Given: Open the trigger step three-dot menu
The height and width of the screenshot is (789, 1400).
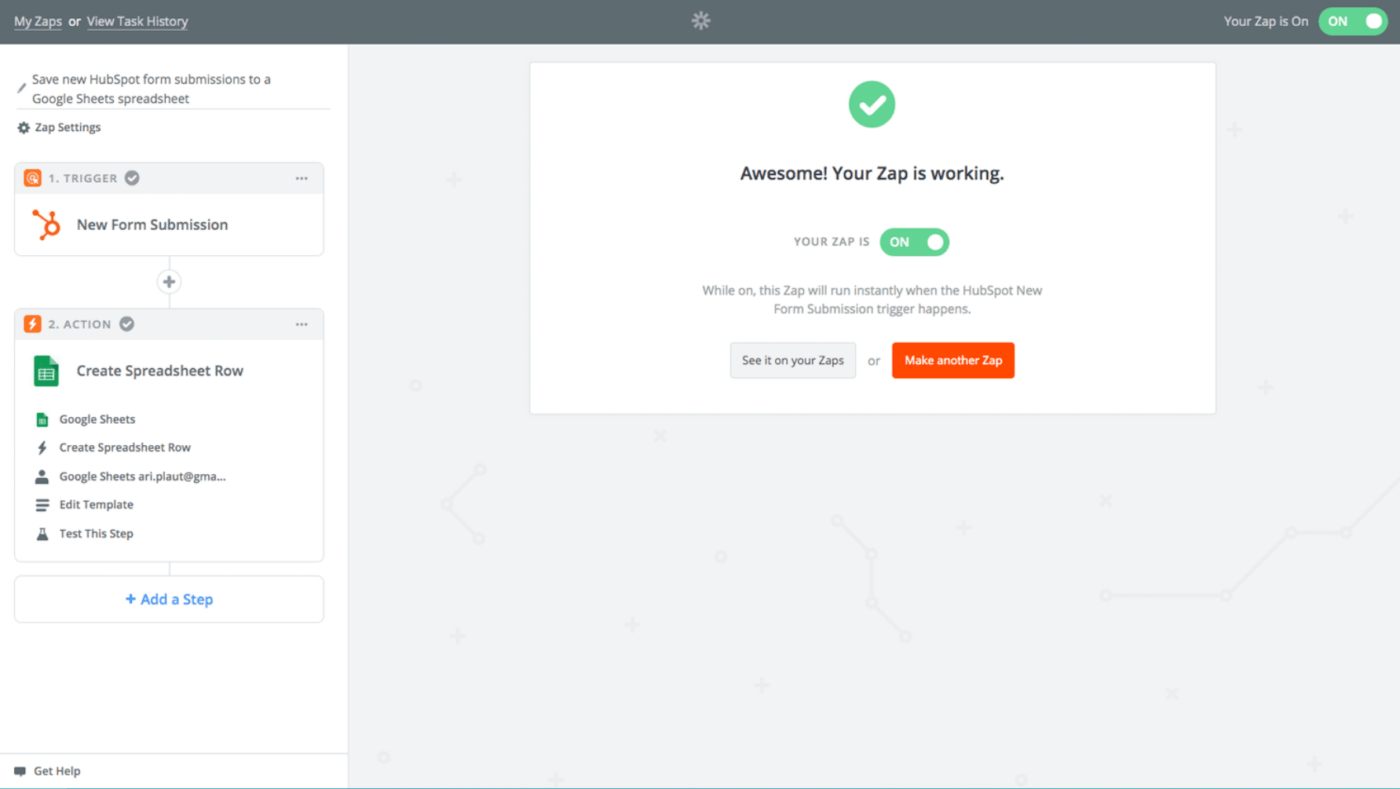Looking at the screenshot, I should [x=301, y=178].
